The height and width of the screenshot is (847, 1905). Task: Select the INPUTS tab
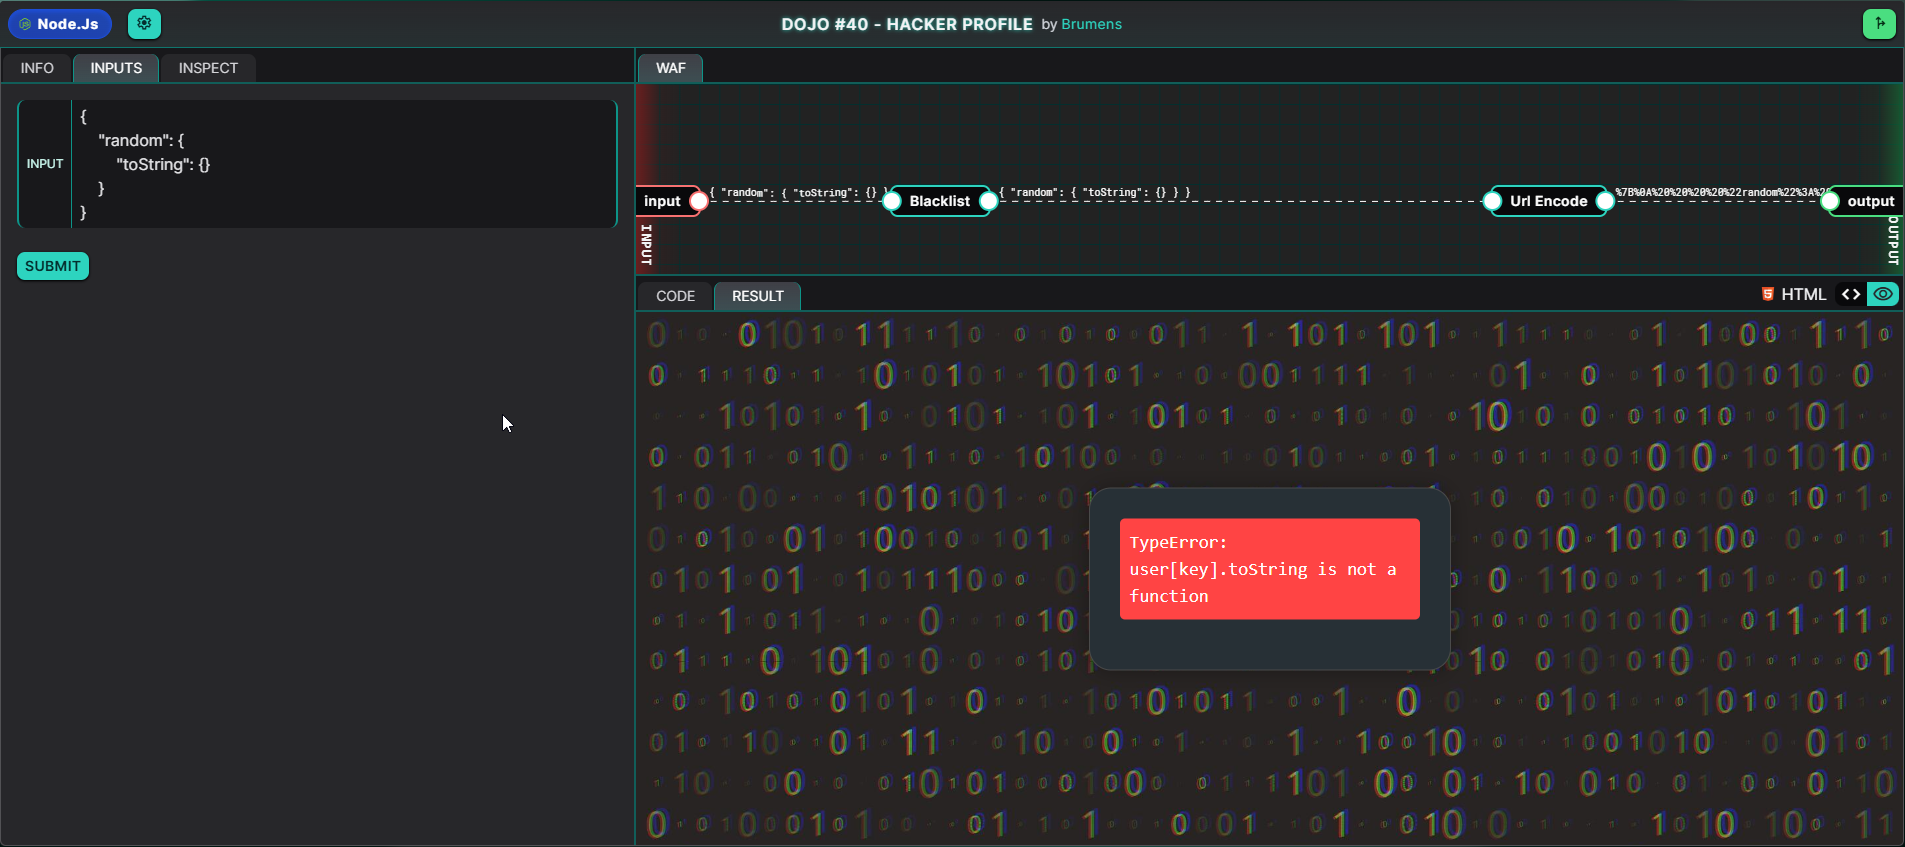pyautogui.click(x=116, y=68)
